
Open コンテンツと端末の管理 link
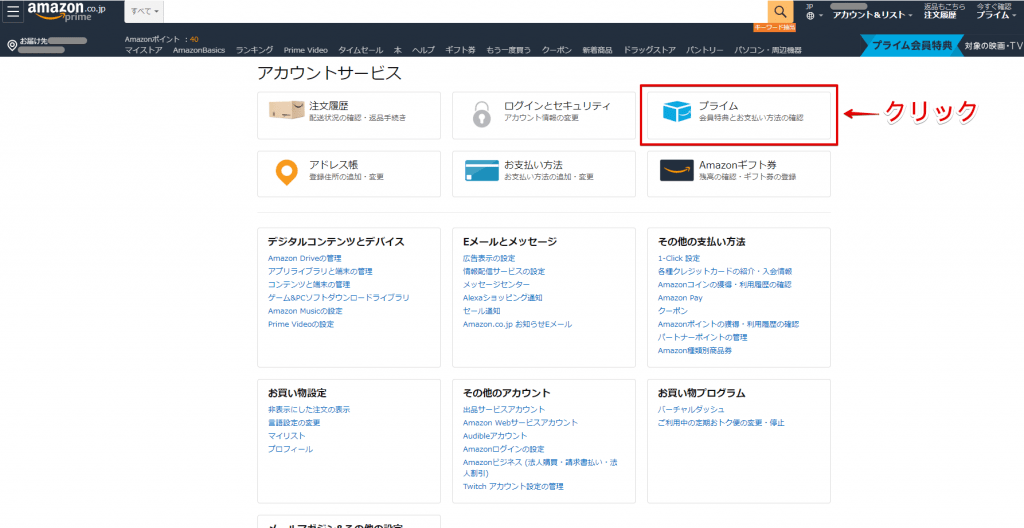point(309,284)
